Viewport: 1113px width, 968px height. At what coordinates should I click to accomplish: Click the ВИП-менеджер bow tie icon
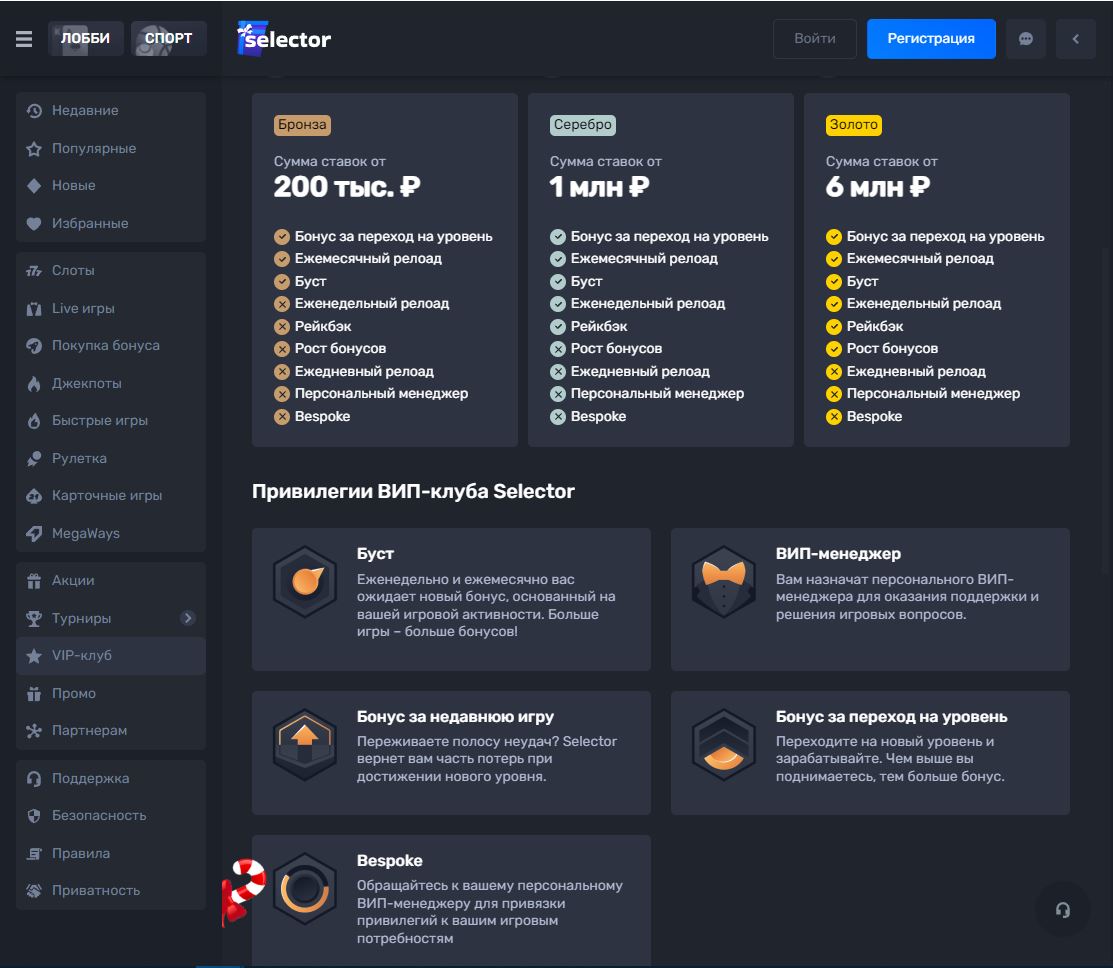tap(723, 581)
